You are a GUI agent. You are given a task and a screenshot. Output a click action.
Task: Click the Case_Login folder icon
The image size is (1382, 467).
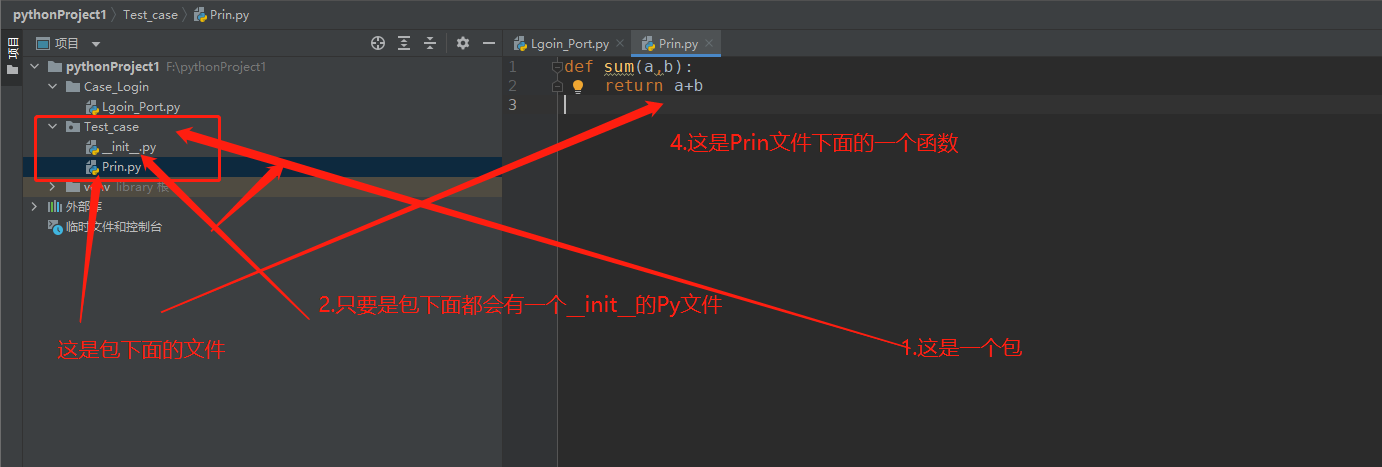(x=73, y=87)
